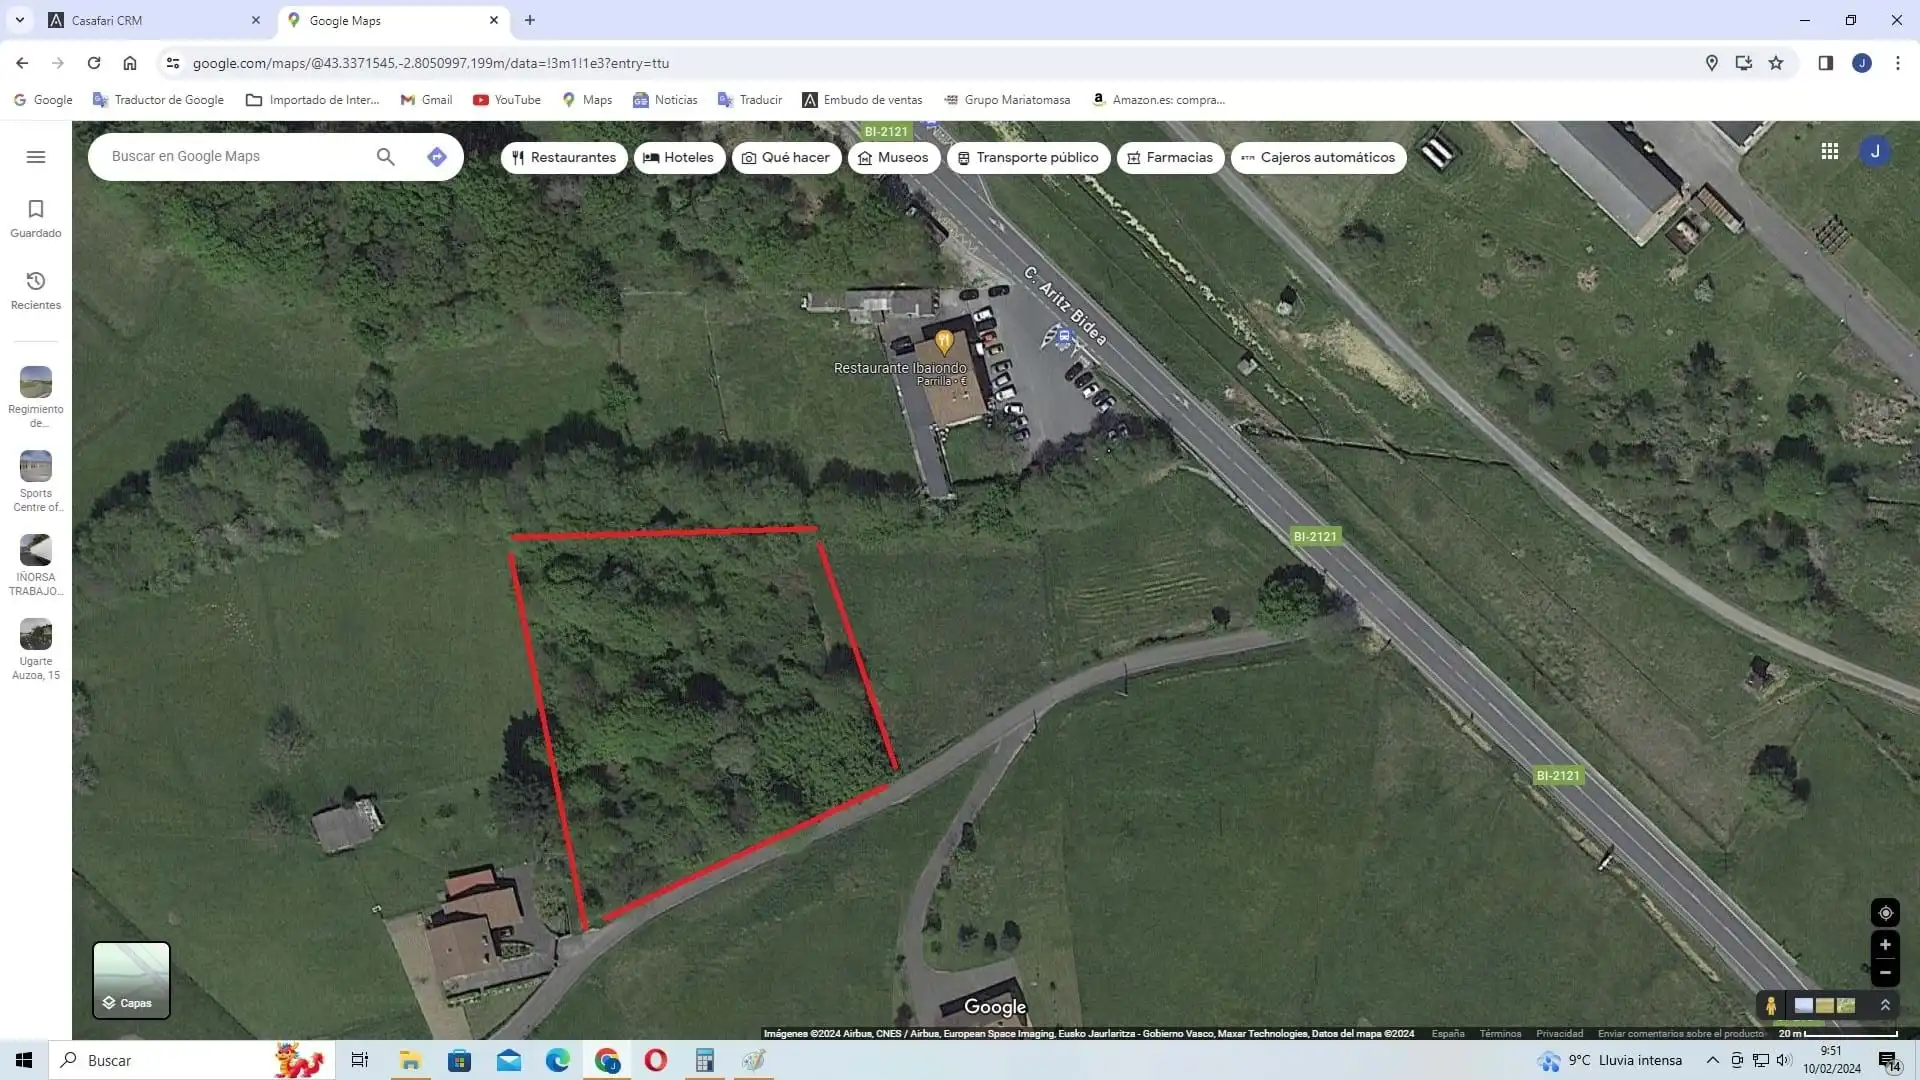Select the middle terrain imagery thumbnail
Screen dimensions: 1920x1080
(x=1823, y=1006)
